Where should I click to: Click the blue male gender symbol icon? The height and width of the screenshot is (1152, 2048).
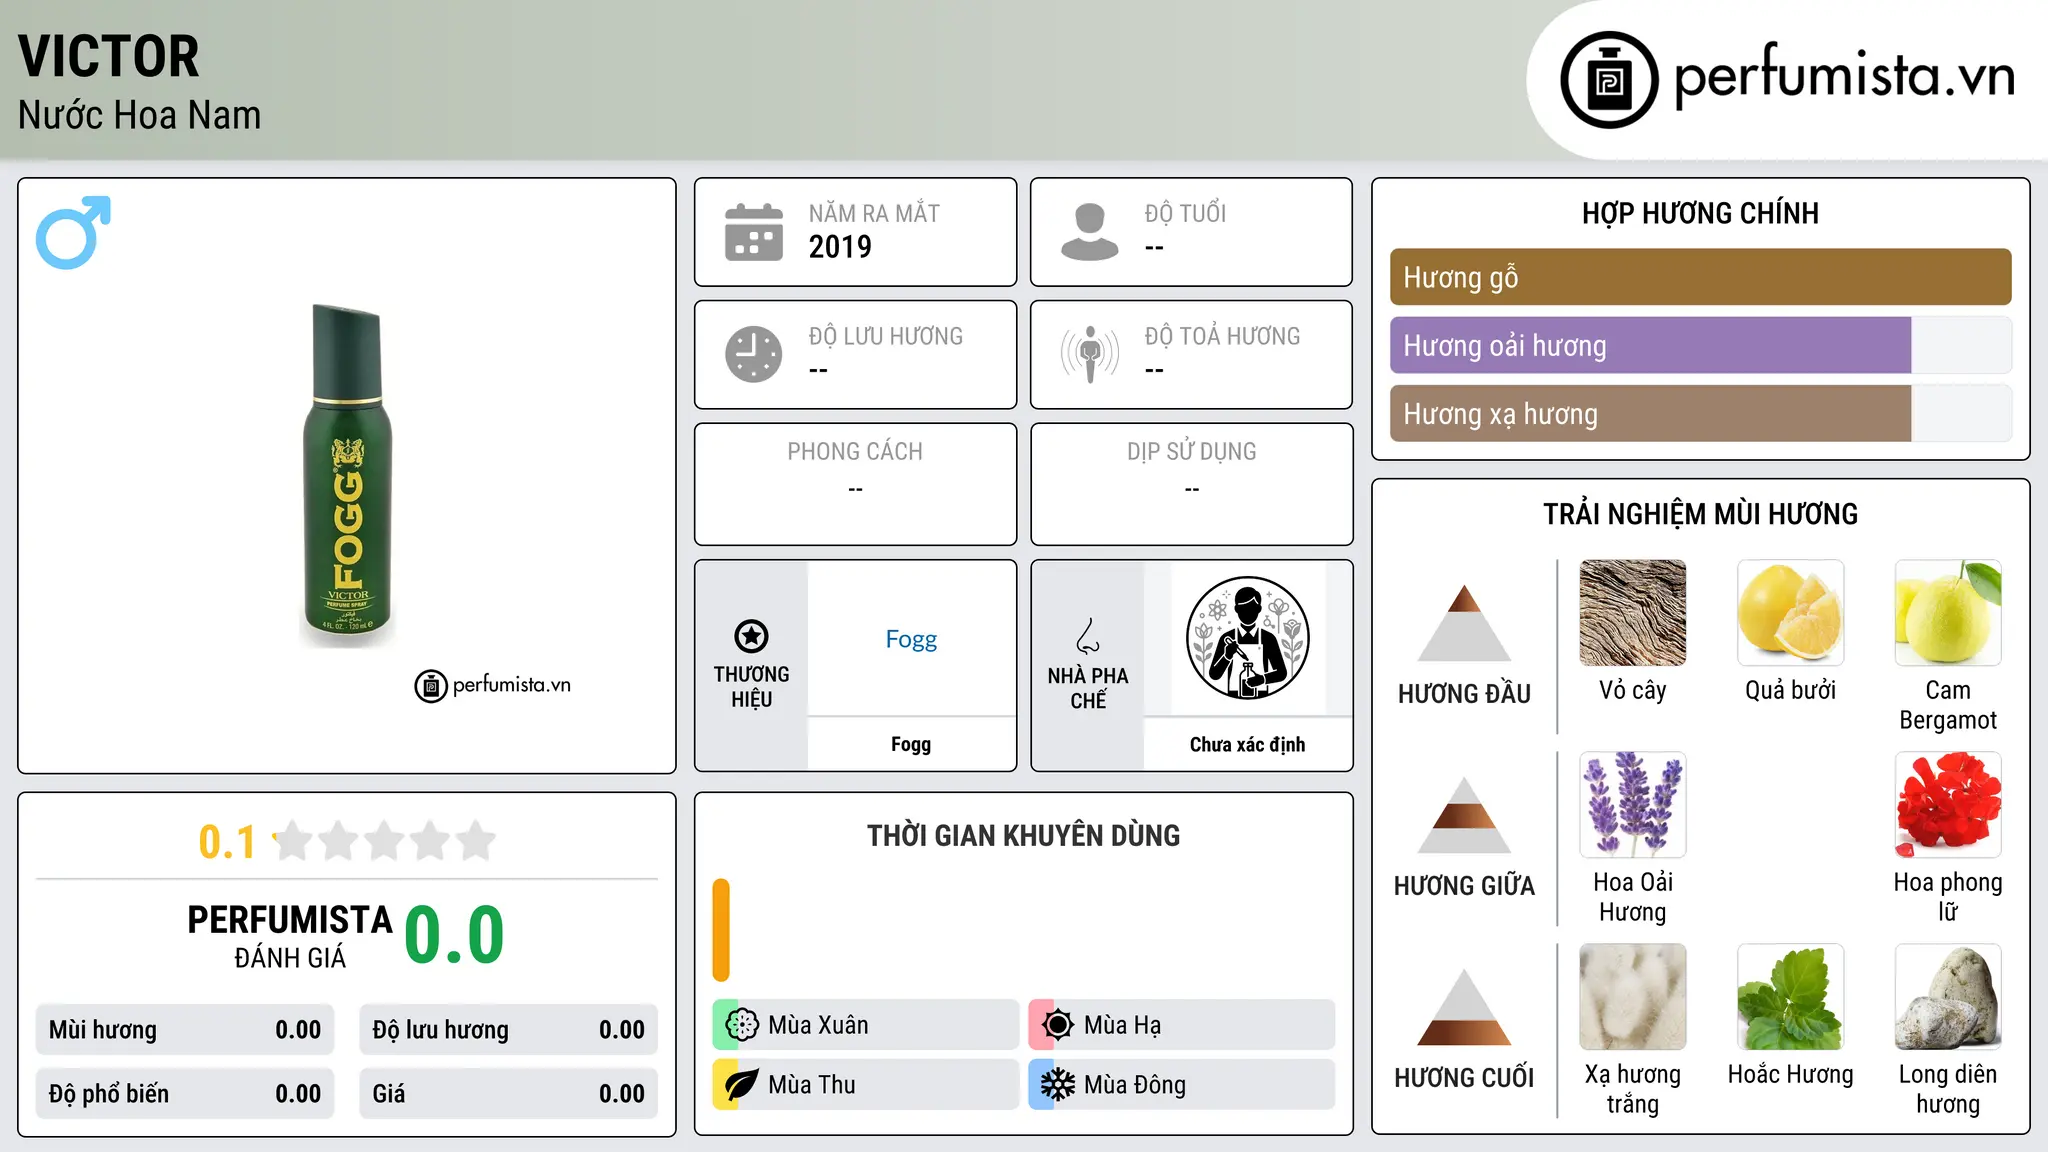point(73,232)
